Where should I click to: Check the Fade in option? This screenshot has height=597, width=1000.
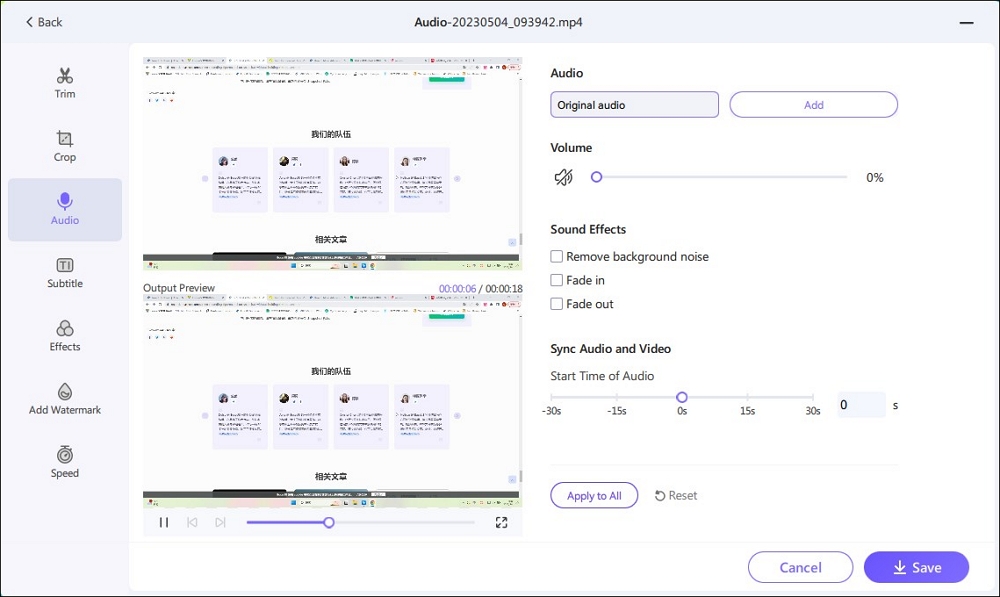pos(557,280)
